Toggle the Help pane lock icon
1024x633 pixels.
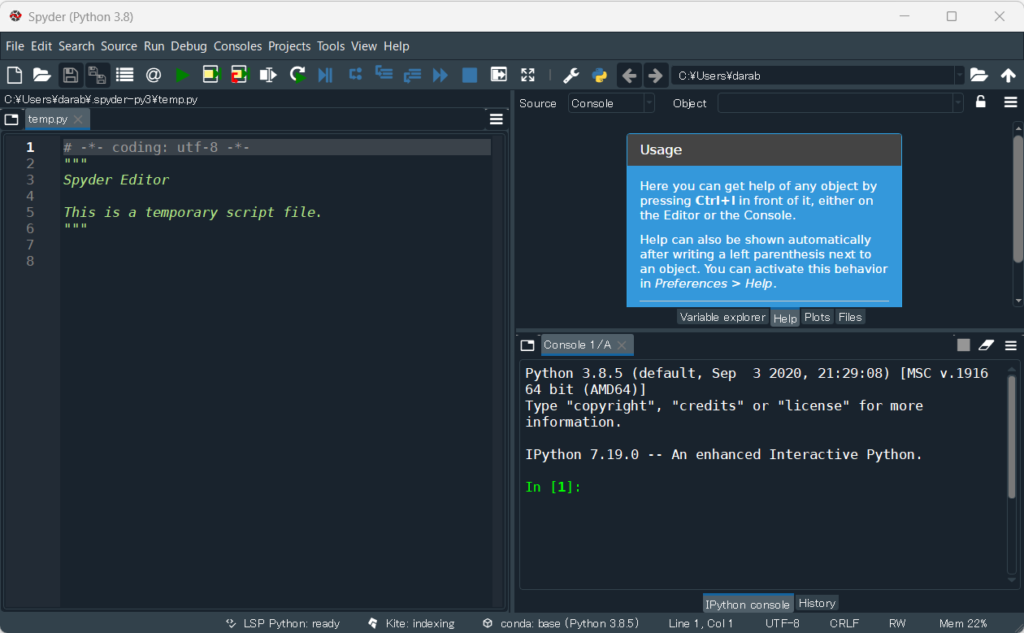980,102
